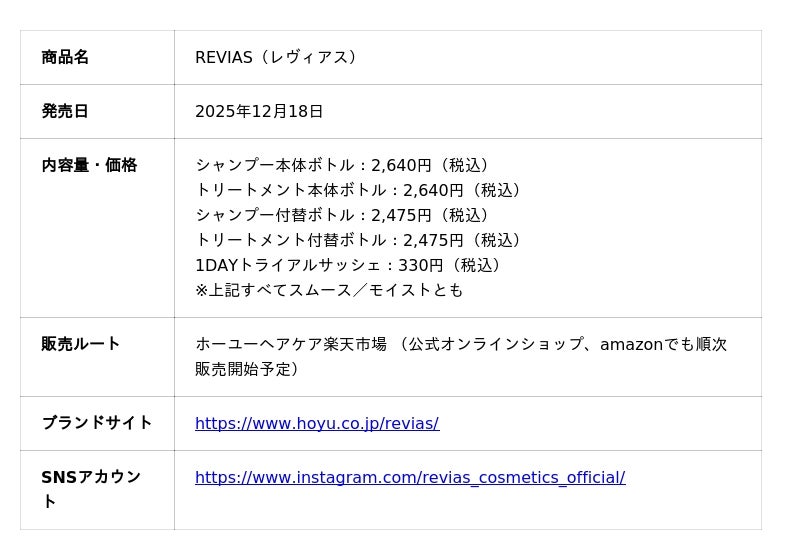This screenshot has width=800, height=560.
Task: Click the トリートメント付替ボトル 2,475円 line
Action: click(x=359, y=241)
